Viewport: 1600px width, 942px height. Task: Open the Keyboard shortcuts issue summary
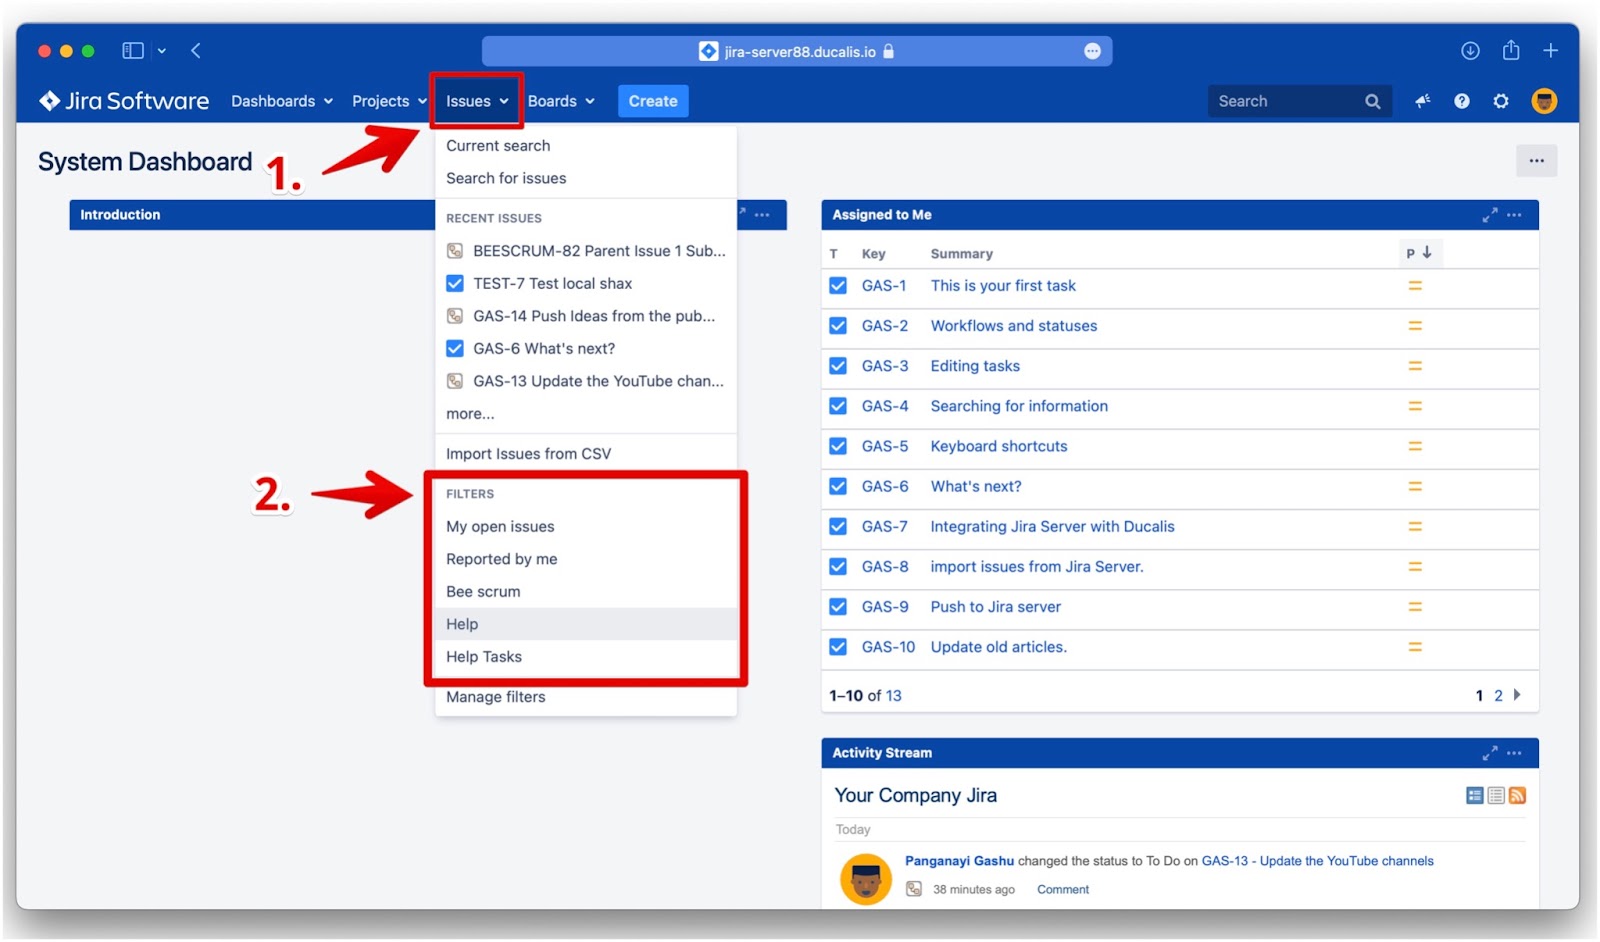999,446
